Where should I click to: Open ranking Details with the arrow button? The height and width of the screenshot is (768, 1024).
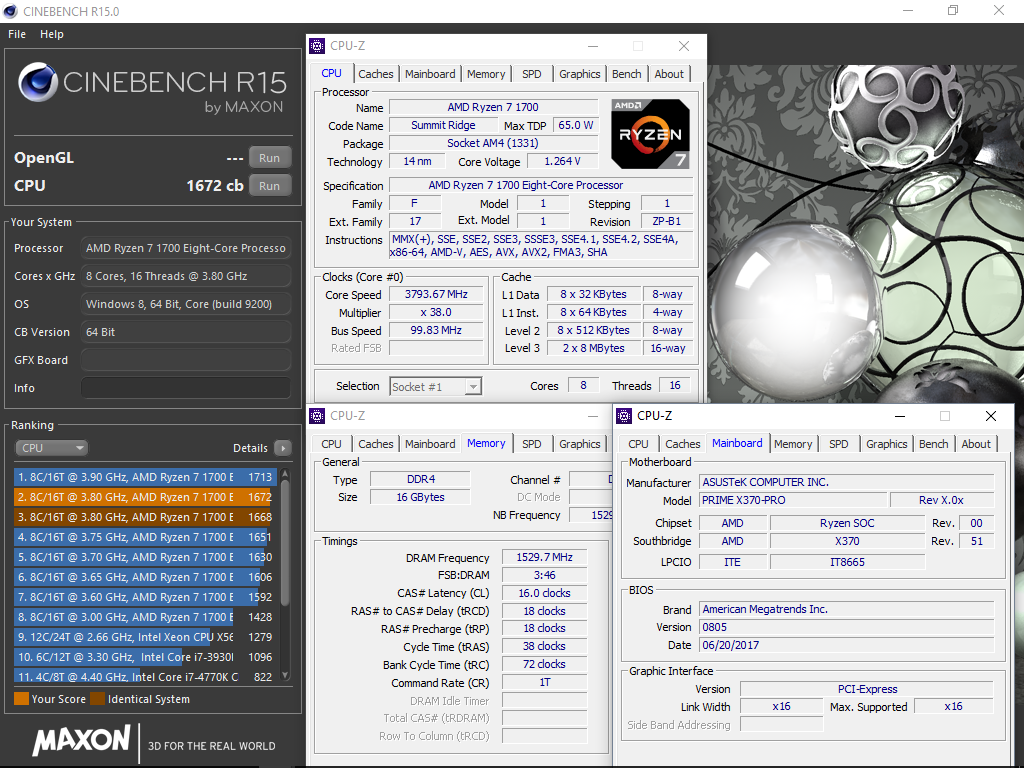click(x=283, y=448)
